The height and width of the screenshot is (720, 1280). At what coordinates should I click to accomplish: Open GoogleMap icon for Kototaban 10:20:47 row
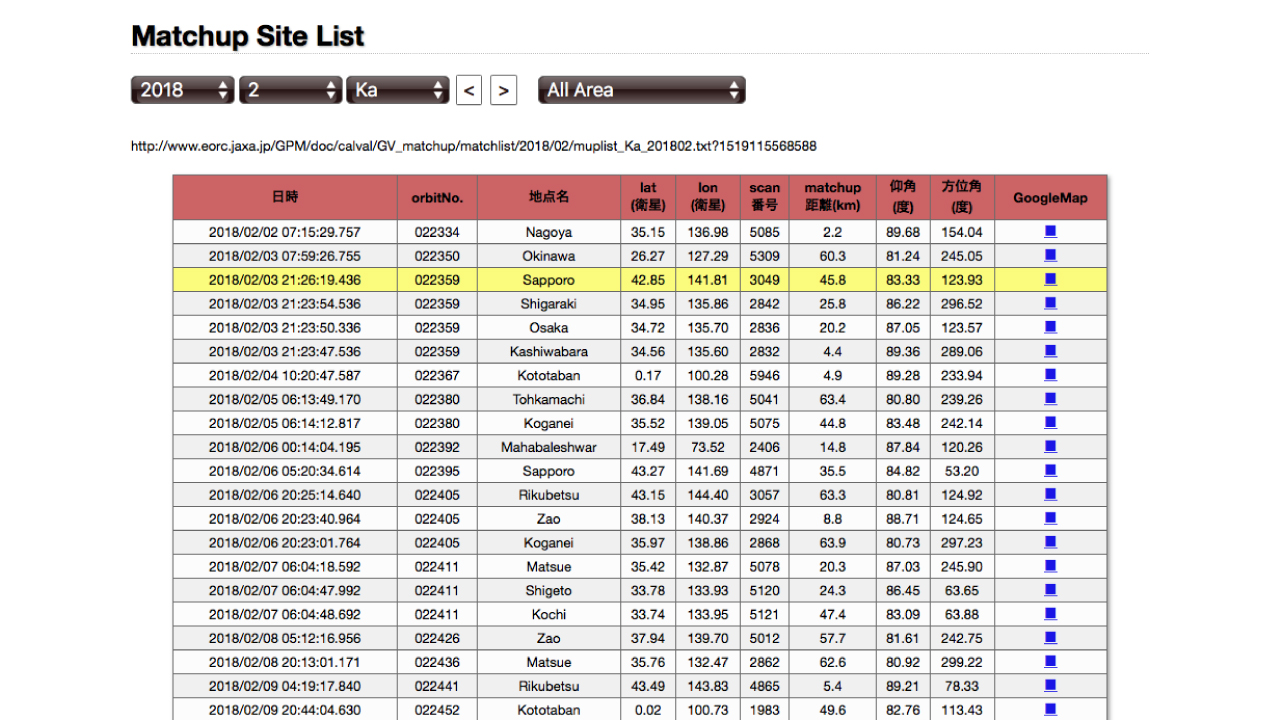coord(1050,375)
